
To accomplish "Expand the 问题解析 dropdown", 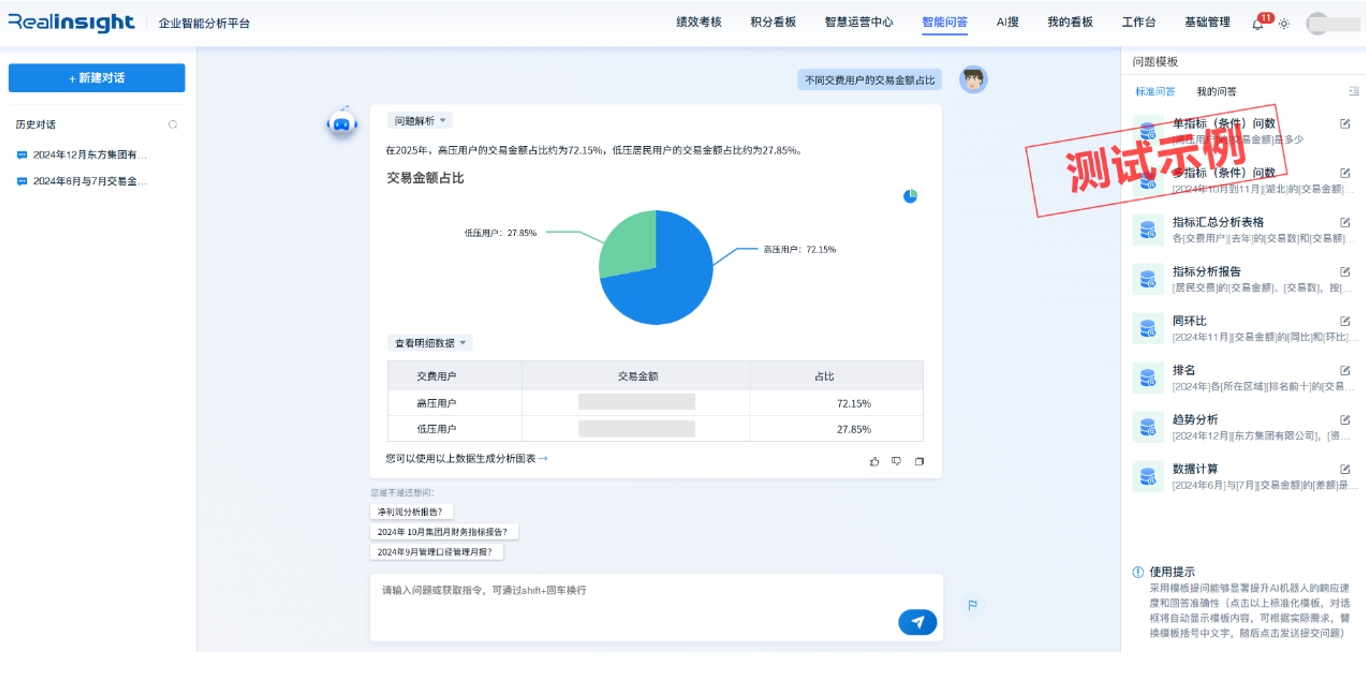I will (420, 121).
